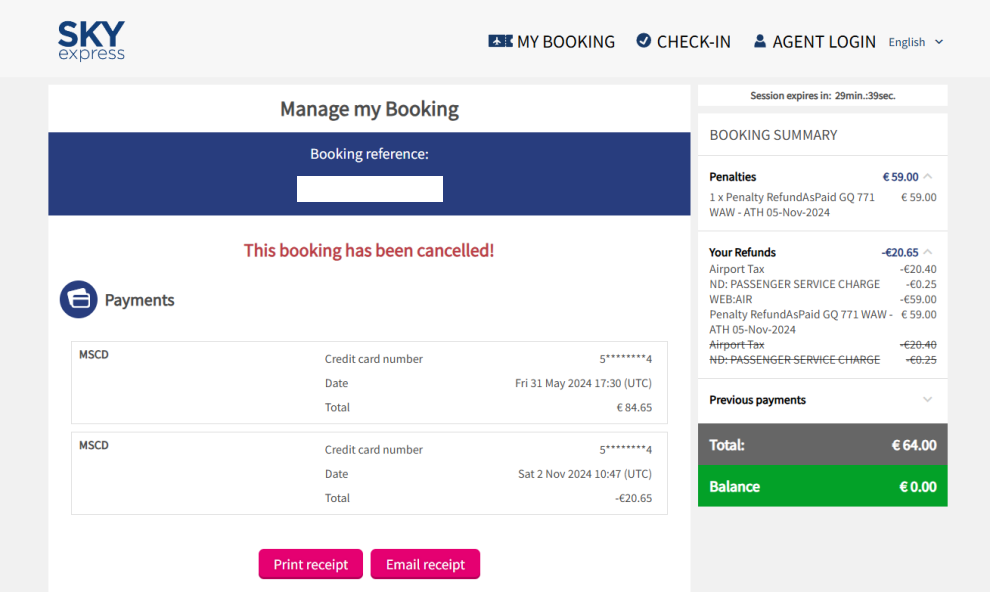
Task: Collapse the Your Refunds section chevron
Action: click(x=928, y=252)
